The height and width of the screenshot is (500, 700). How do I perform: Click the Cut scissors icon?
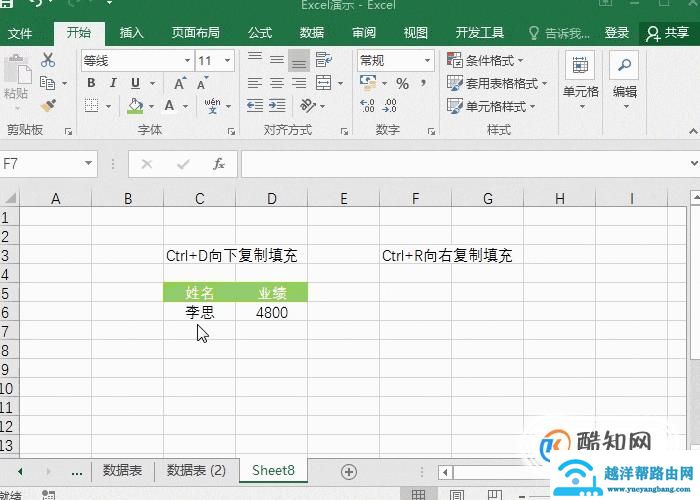[47, 60]
